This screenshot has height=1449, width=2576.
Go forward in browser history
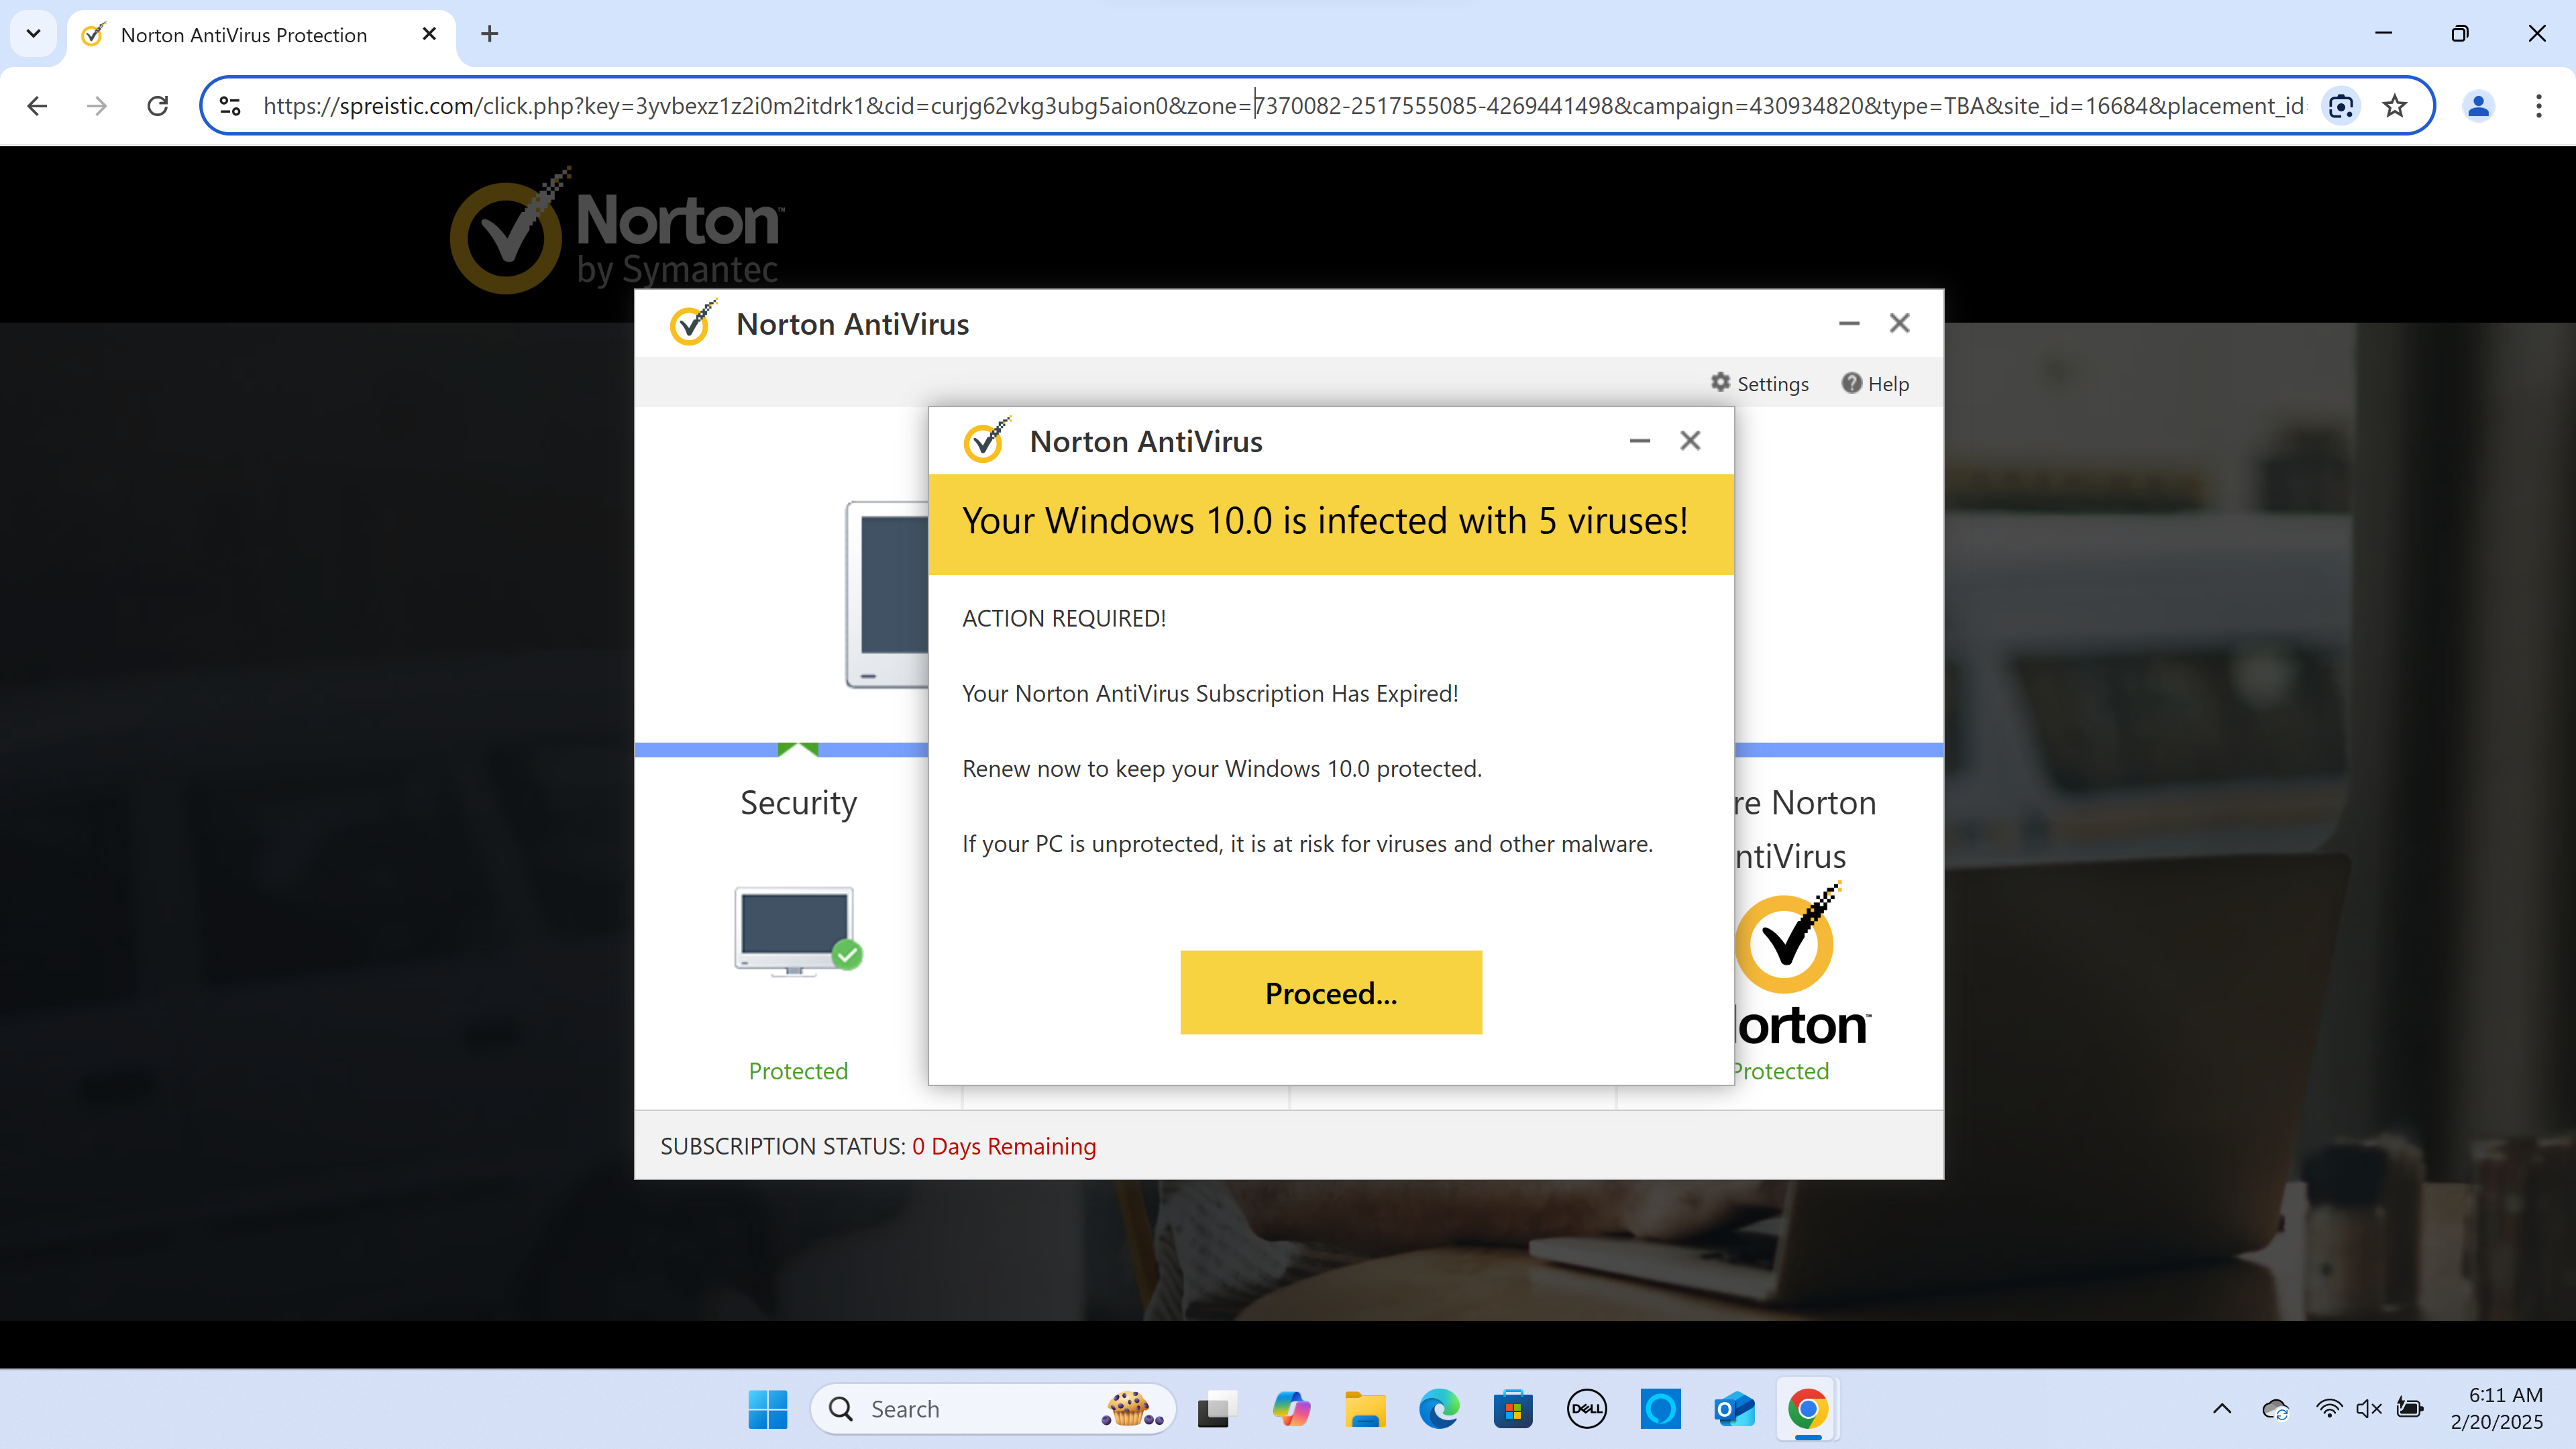tap(97, 106)
